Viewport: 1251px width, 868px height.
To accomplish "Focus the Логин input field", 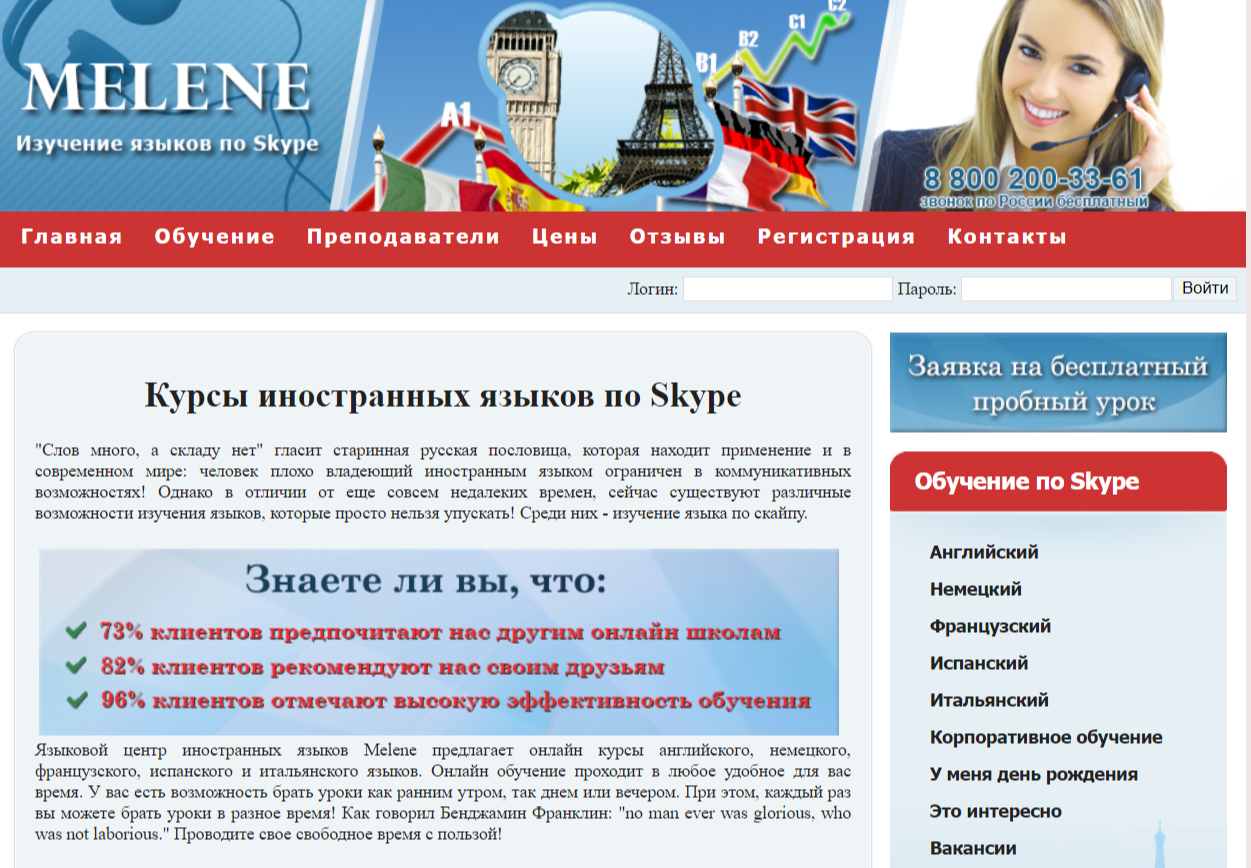I will coord(787,289).
